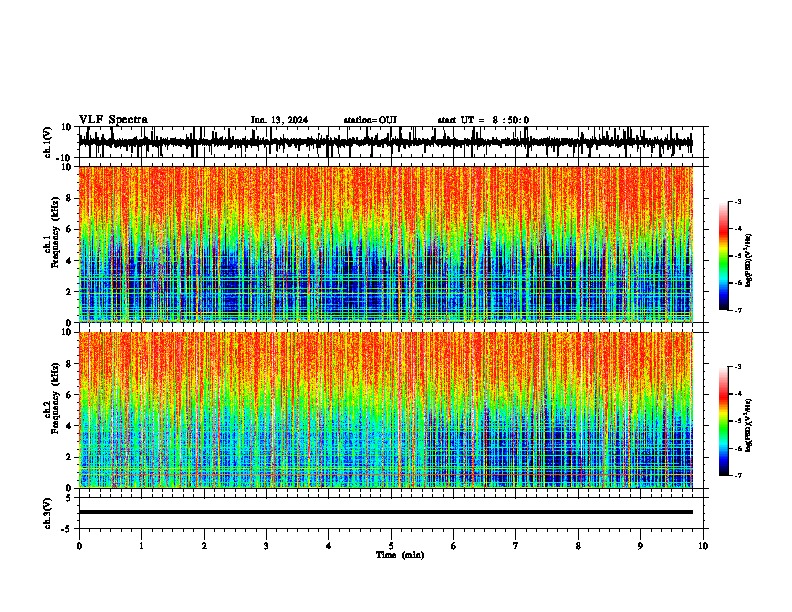Click the "5" tick of ch.3(V) axis
This screenshot has width=792, height=612.
pyautogui.click(x=69, y=498)
